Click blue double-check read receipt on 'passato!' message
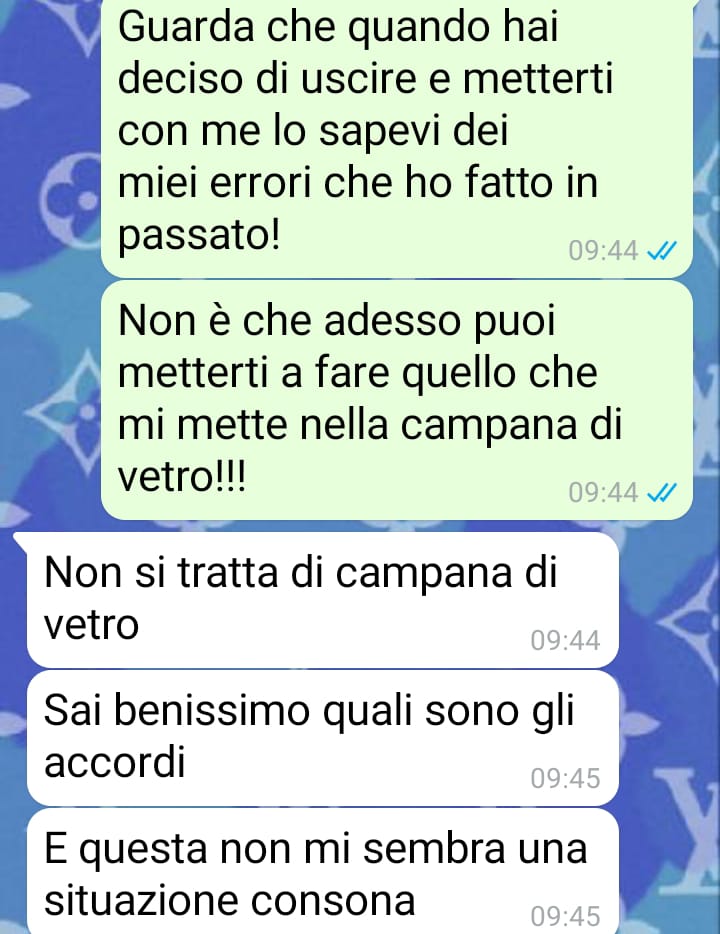 [662, 251]
